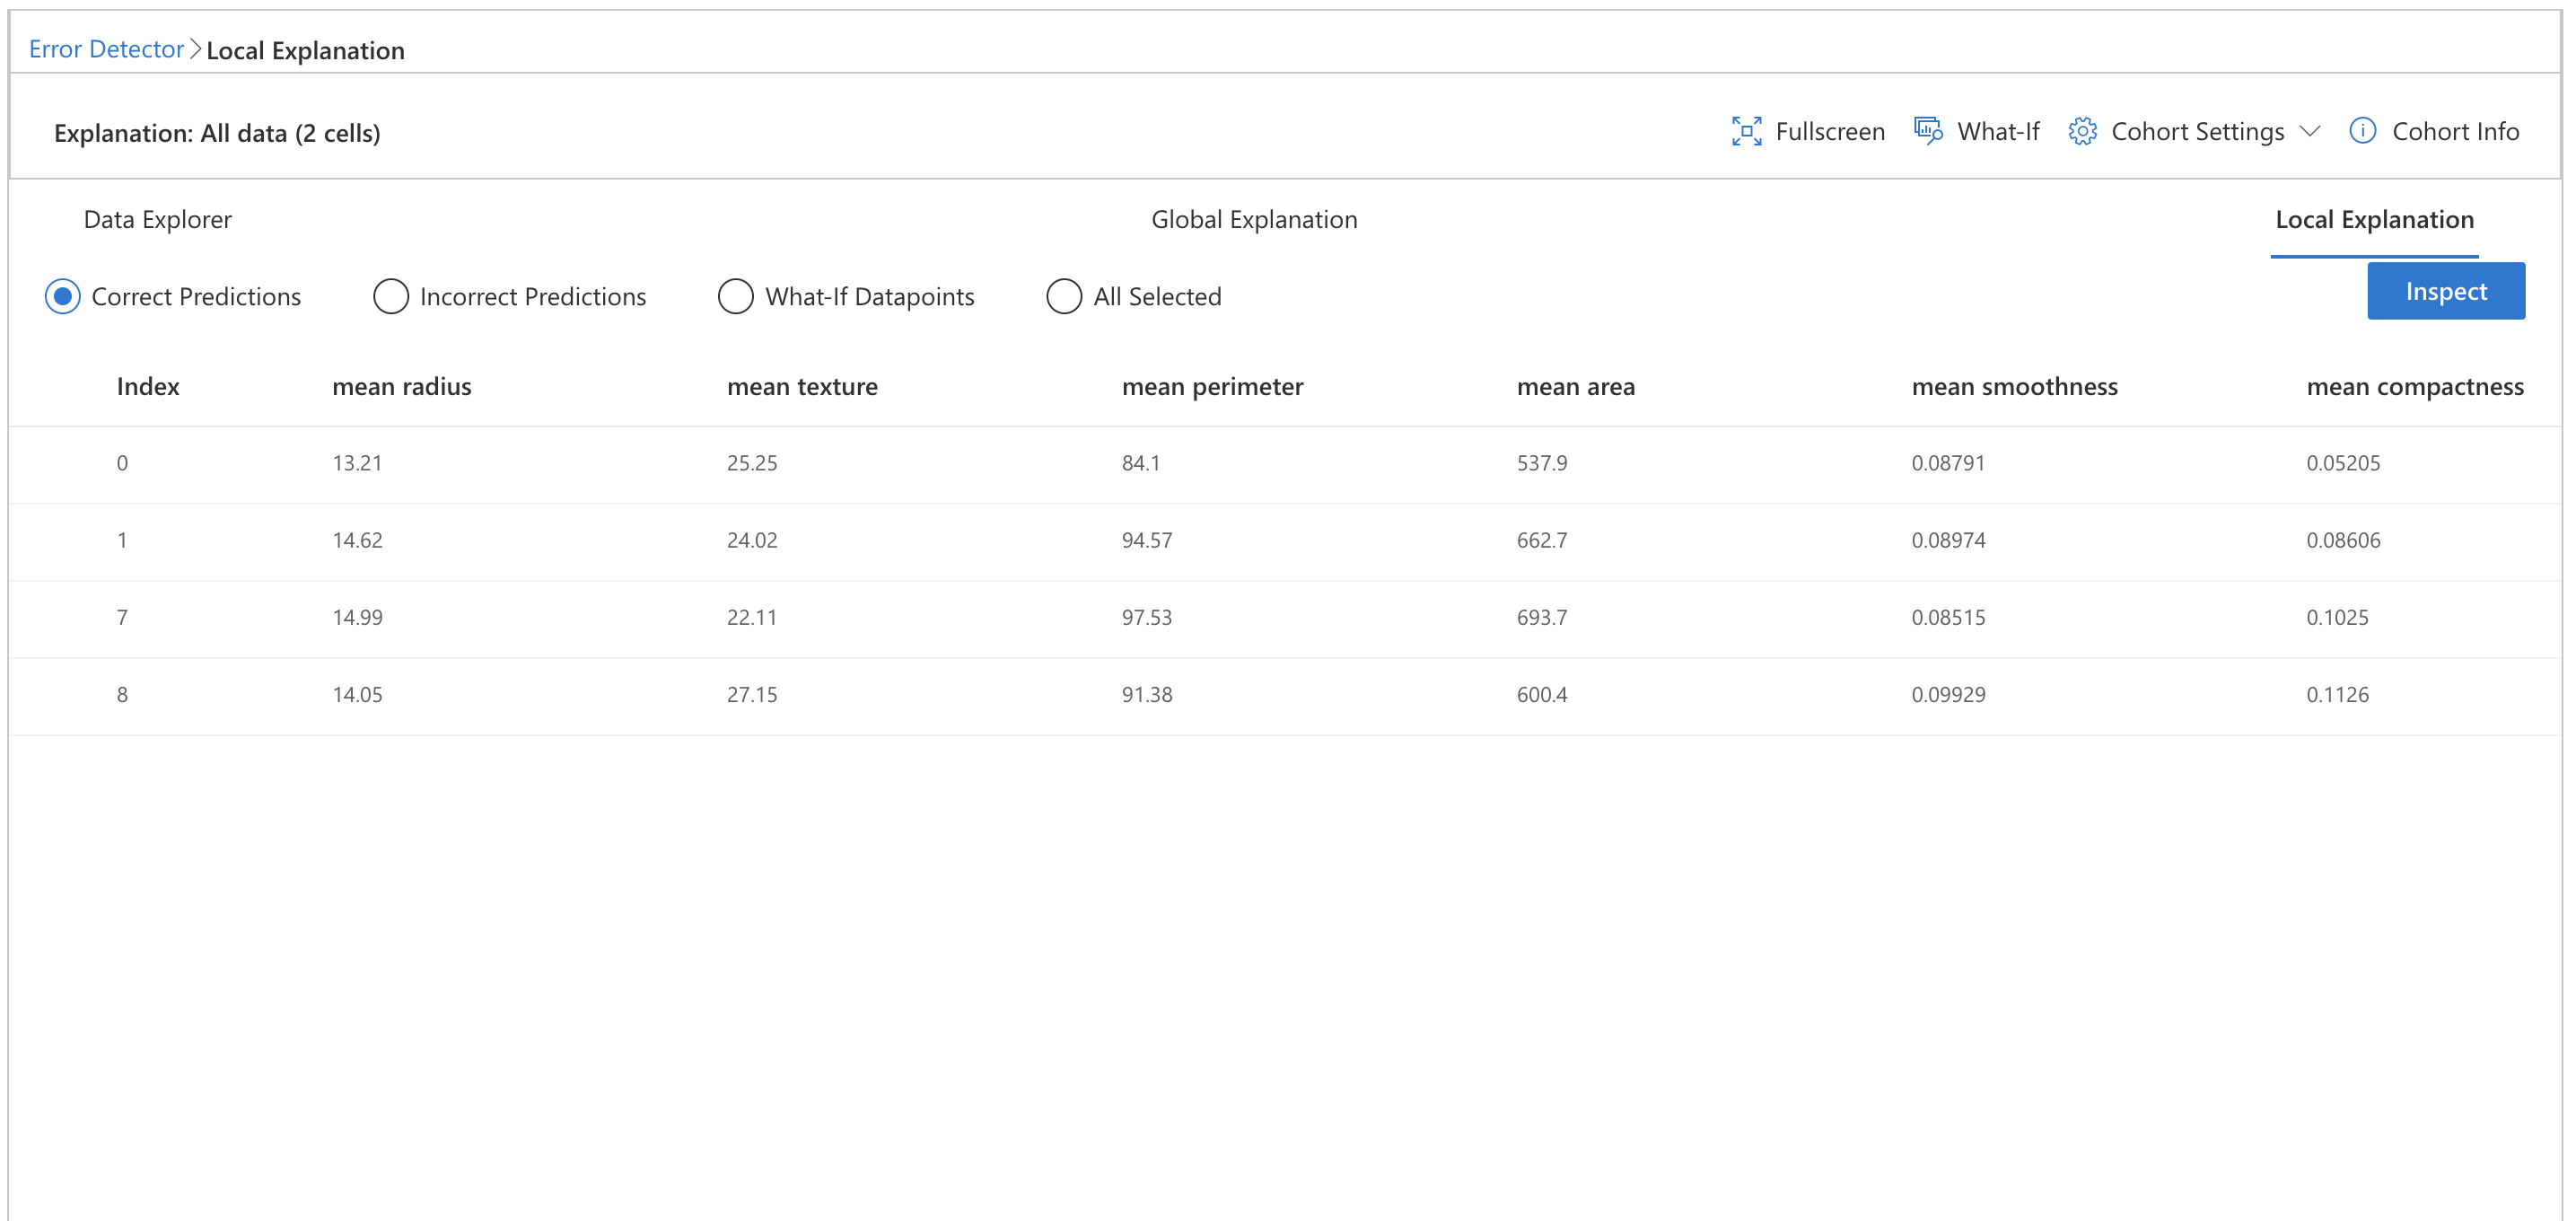Open the What-If panel icon
The image size is (2576, 1221).
point(1926,131)
